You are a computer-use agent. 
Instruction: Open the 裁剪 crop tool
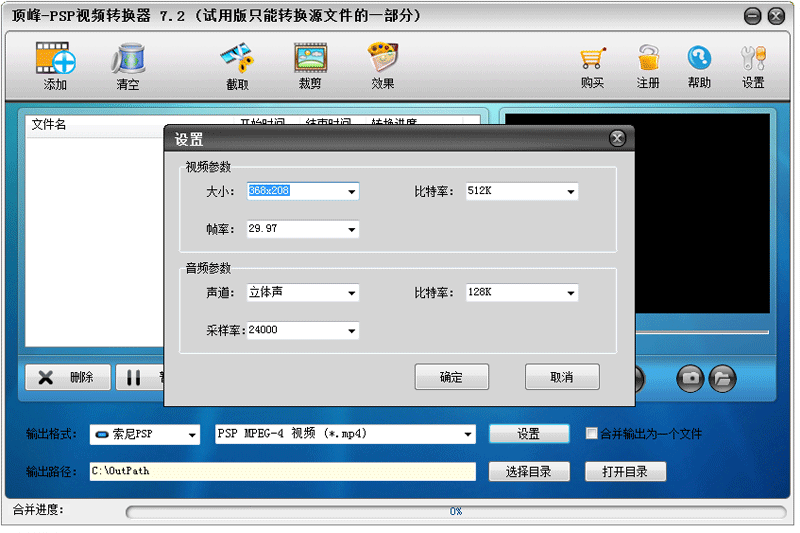(x=310, y=58)
